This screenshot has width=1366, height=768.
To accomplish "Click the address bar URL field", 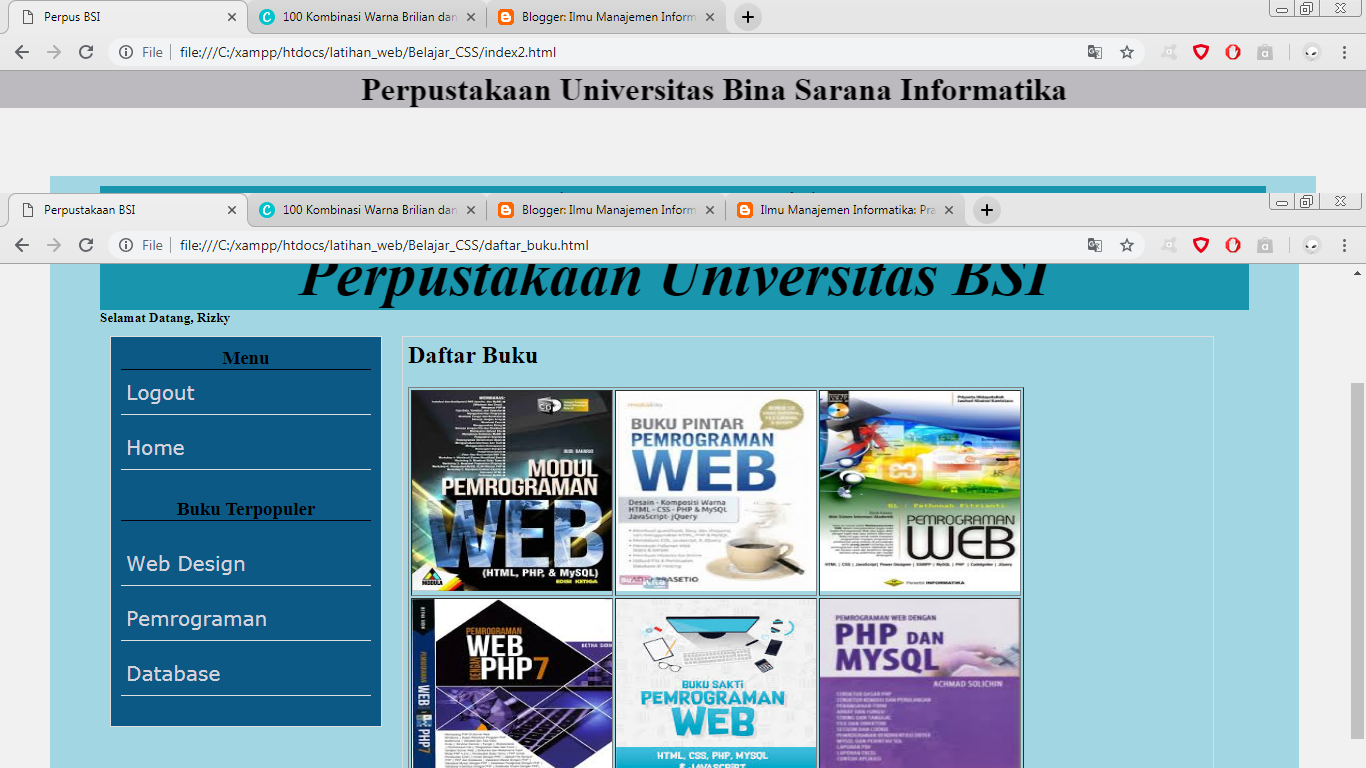I will coord(400,244).
